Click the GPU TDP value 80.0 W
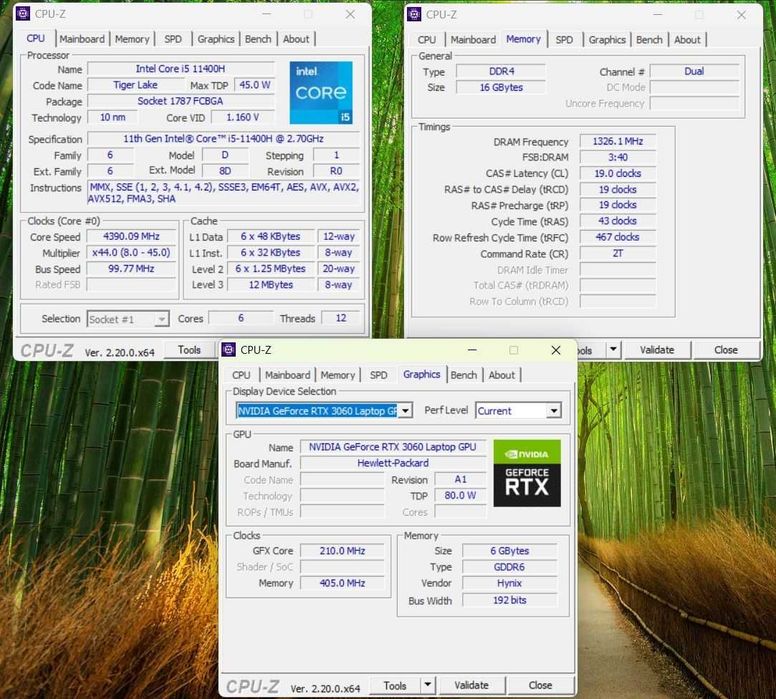This screenshot has height=699, width=776. pyautogui.click(x=460, y=495)
